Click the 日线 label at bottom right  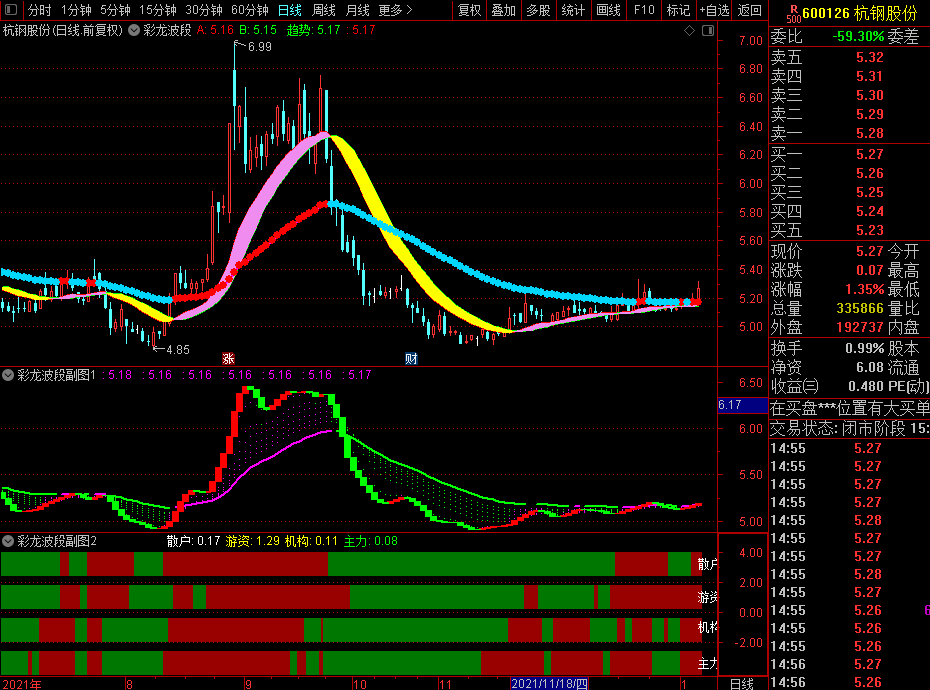[x=741, y=683]
